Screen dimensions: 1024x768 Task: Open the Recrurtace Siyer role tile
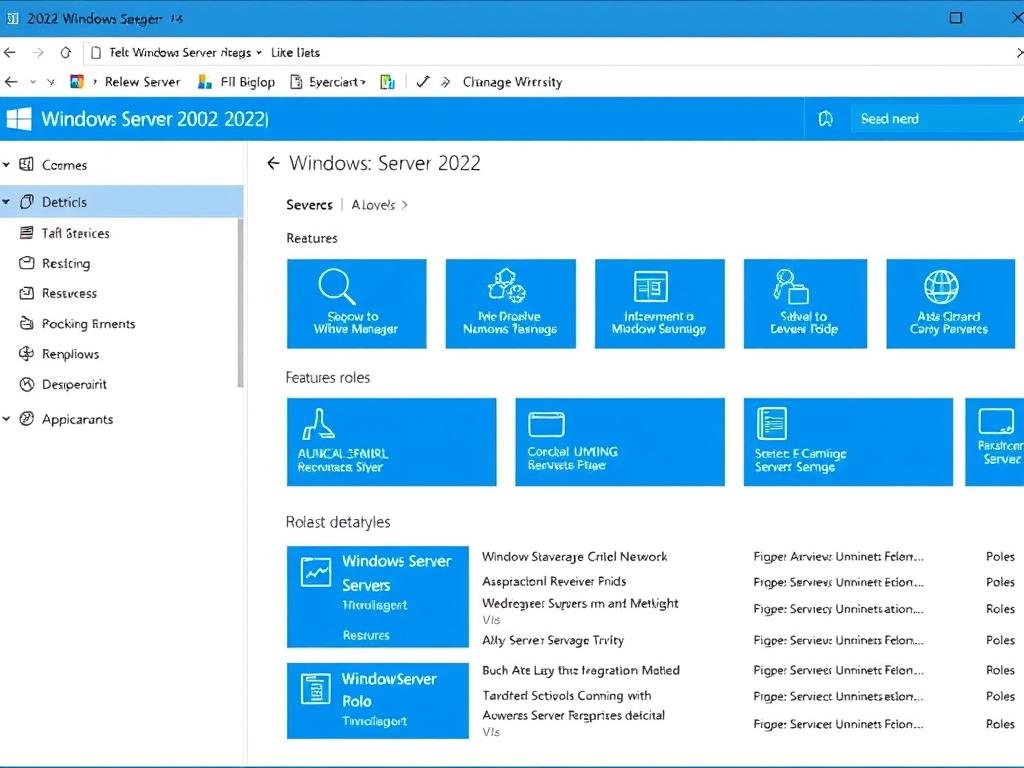[x=391, y=442]
